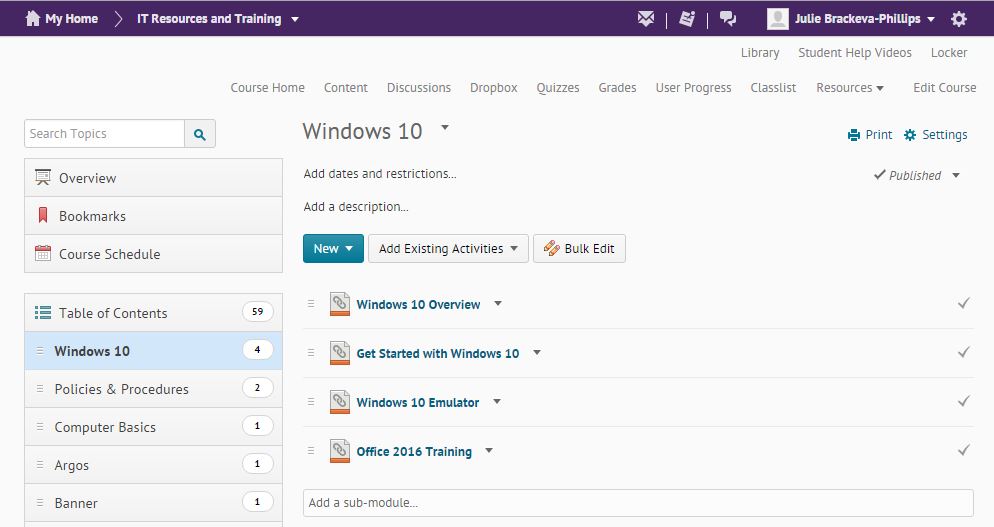This screenshot has height=527, width=994.
Task: Open the Grades navigation item
Action: pyautogui.click(x=617, y=88)
